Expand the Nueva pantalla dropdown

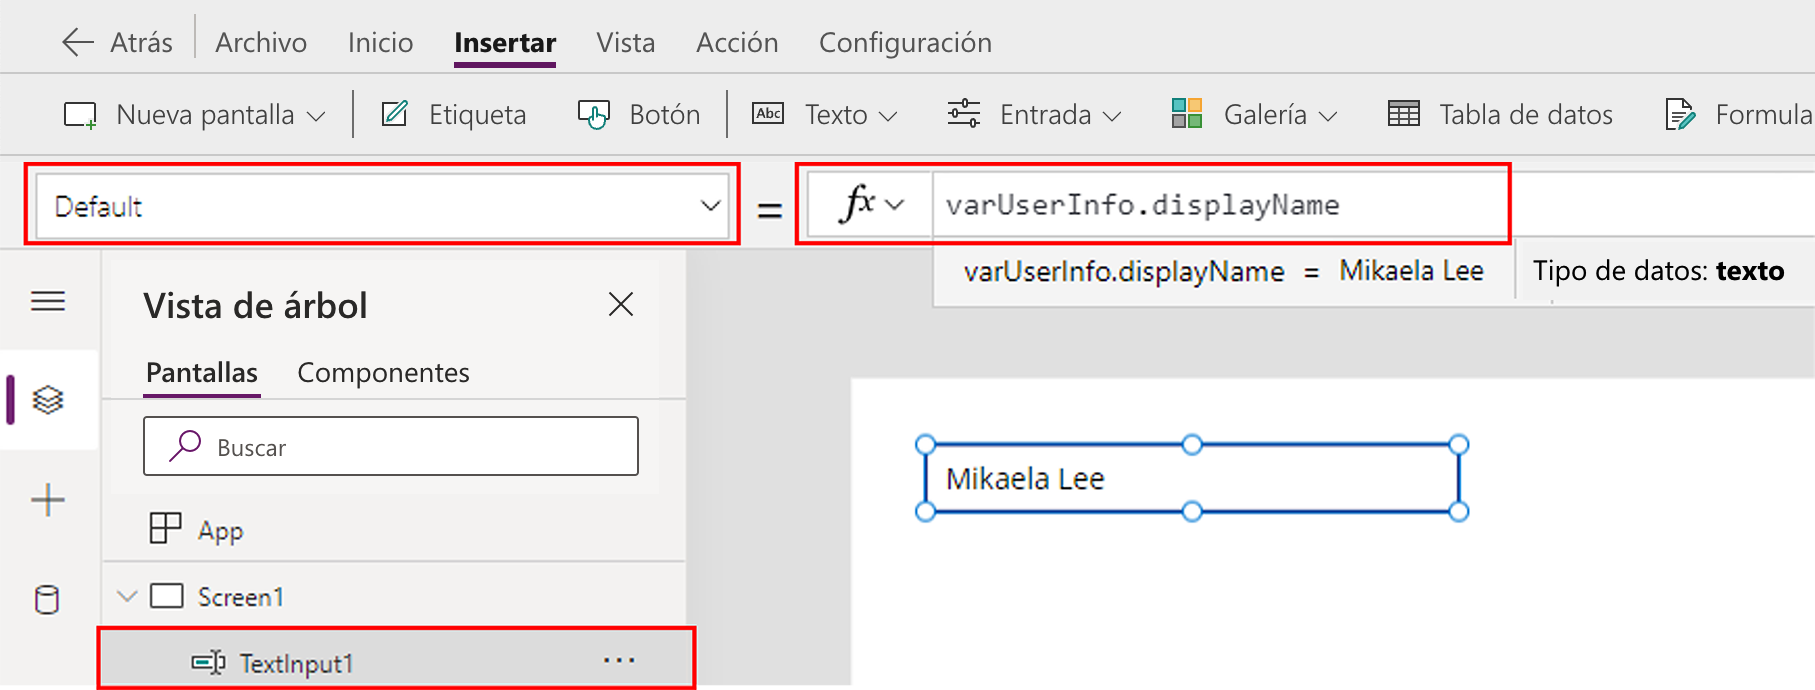tap(195, 114)
